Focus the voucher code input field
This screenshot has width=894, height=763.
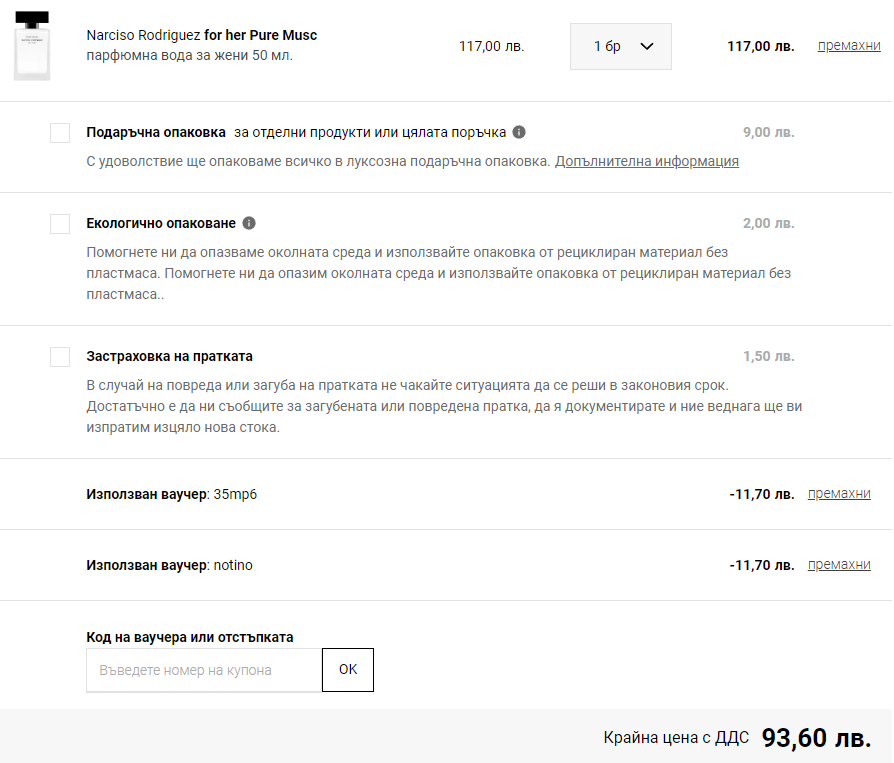coord(204,670)
